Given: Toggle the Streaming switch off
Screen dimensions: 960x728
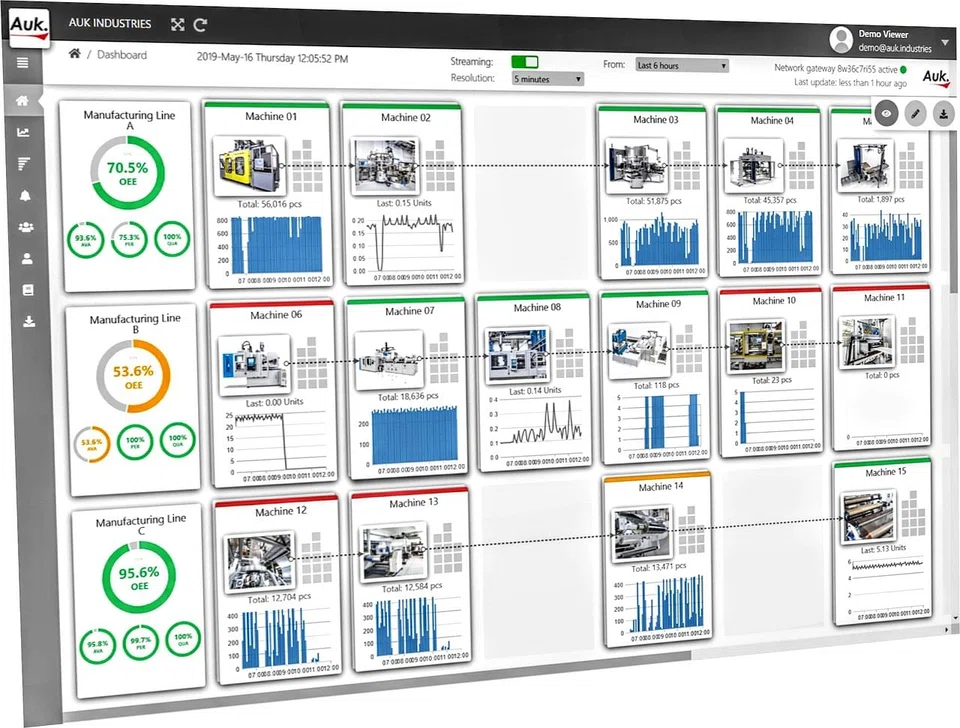Looking at the screenshot, I should 524,62.
